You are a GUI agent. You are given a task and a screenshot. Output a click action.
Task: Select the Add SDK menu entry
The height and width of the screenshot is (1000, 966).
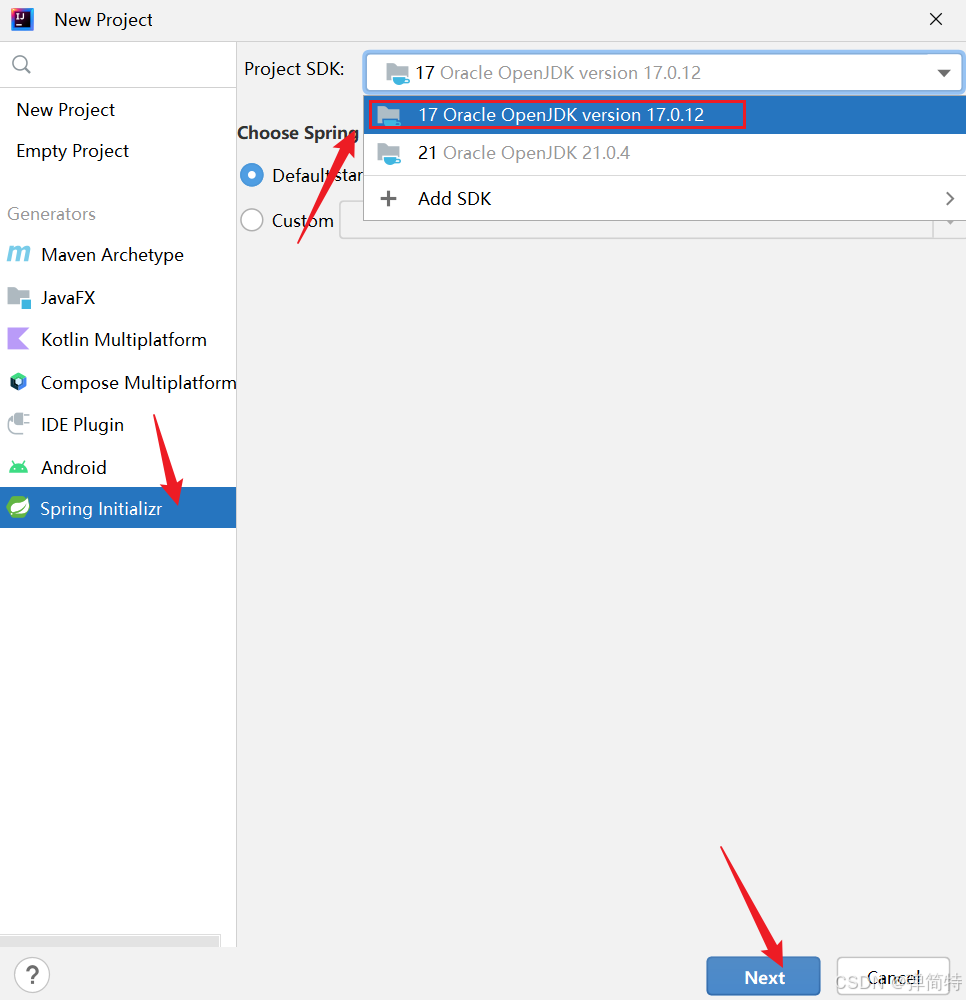point(664,198)
